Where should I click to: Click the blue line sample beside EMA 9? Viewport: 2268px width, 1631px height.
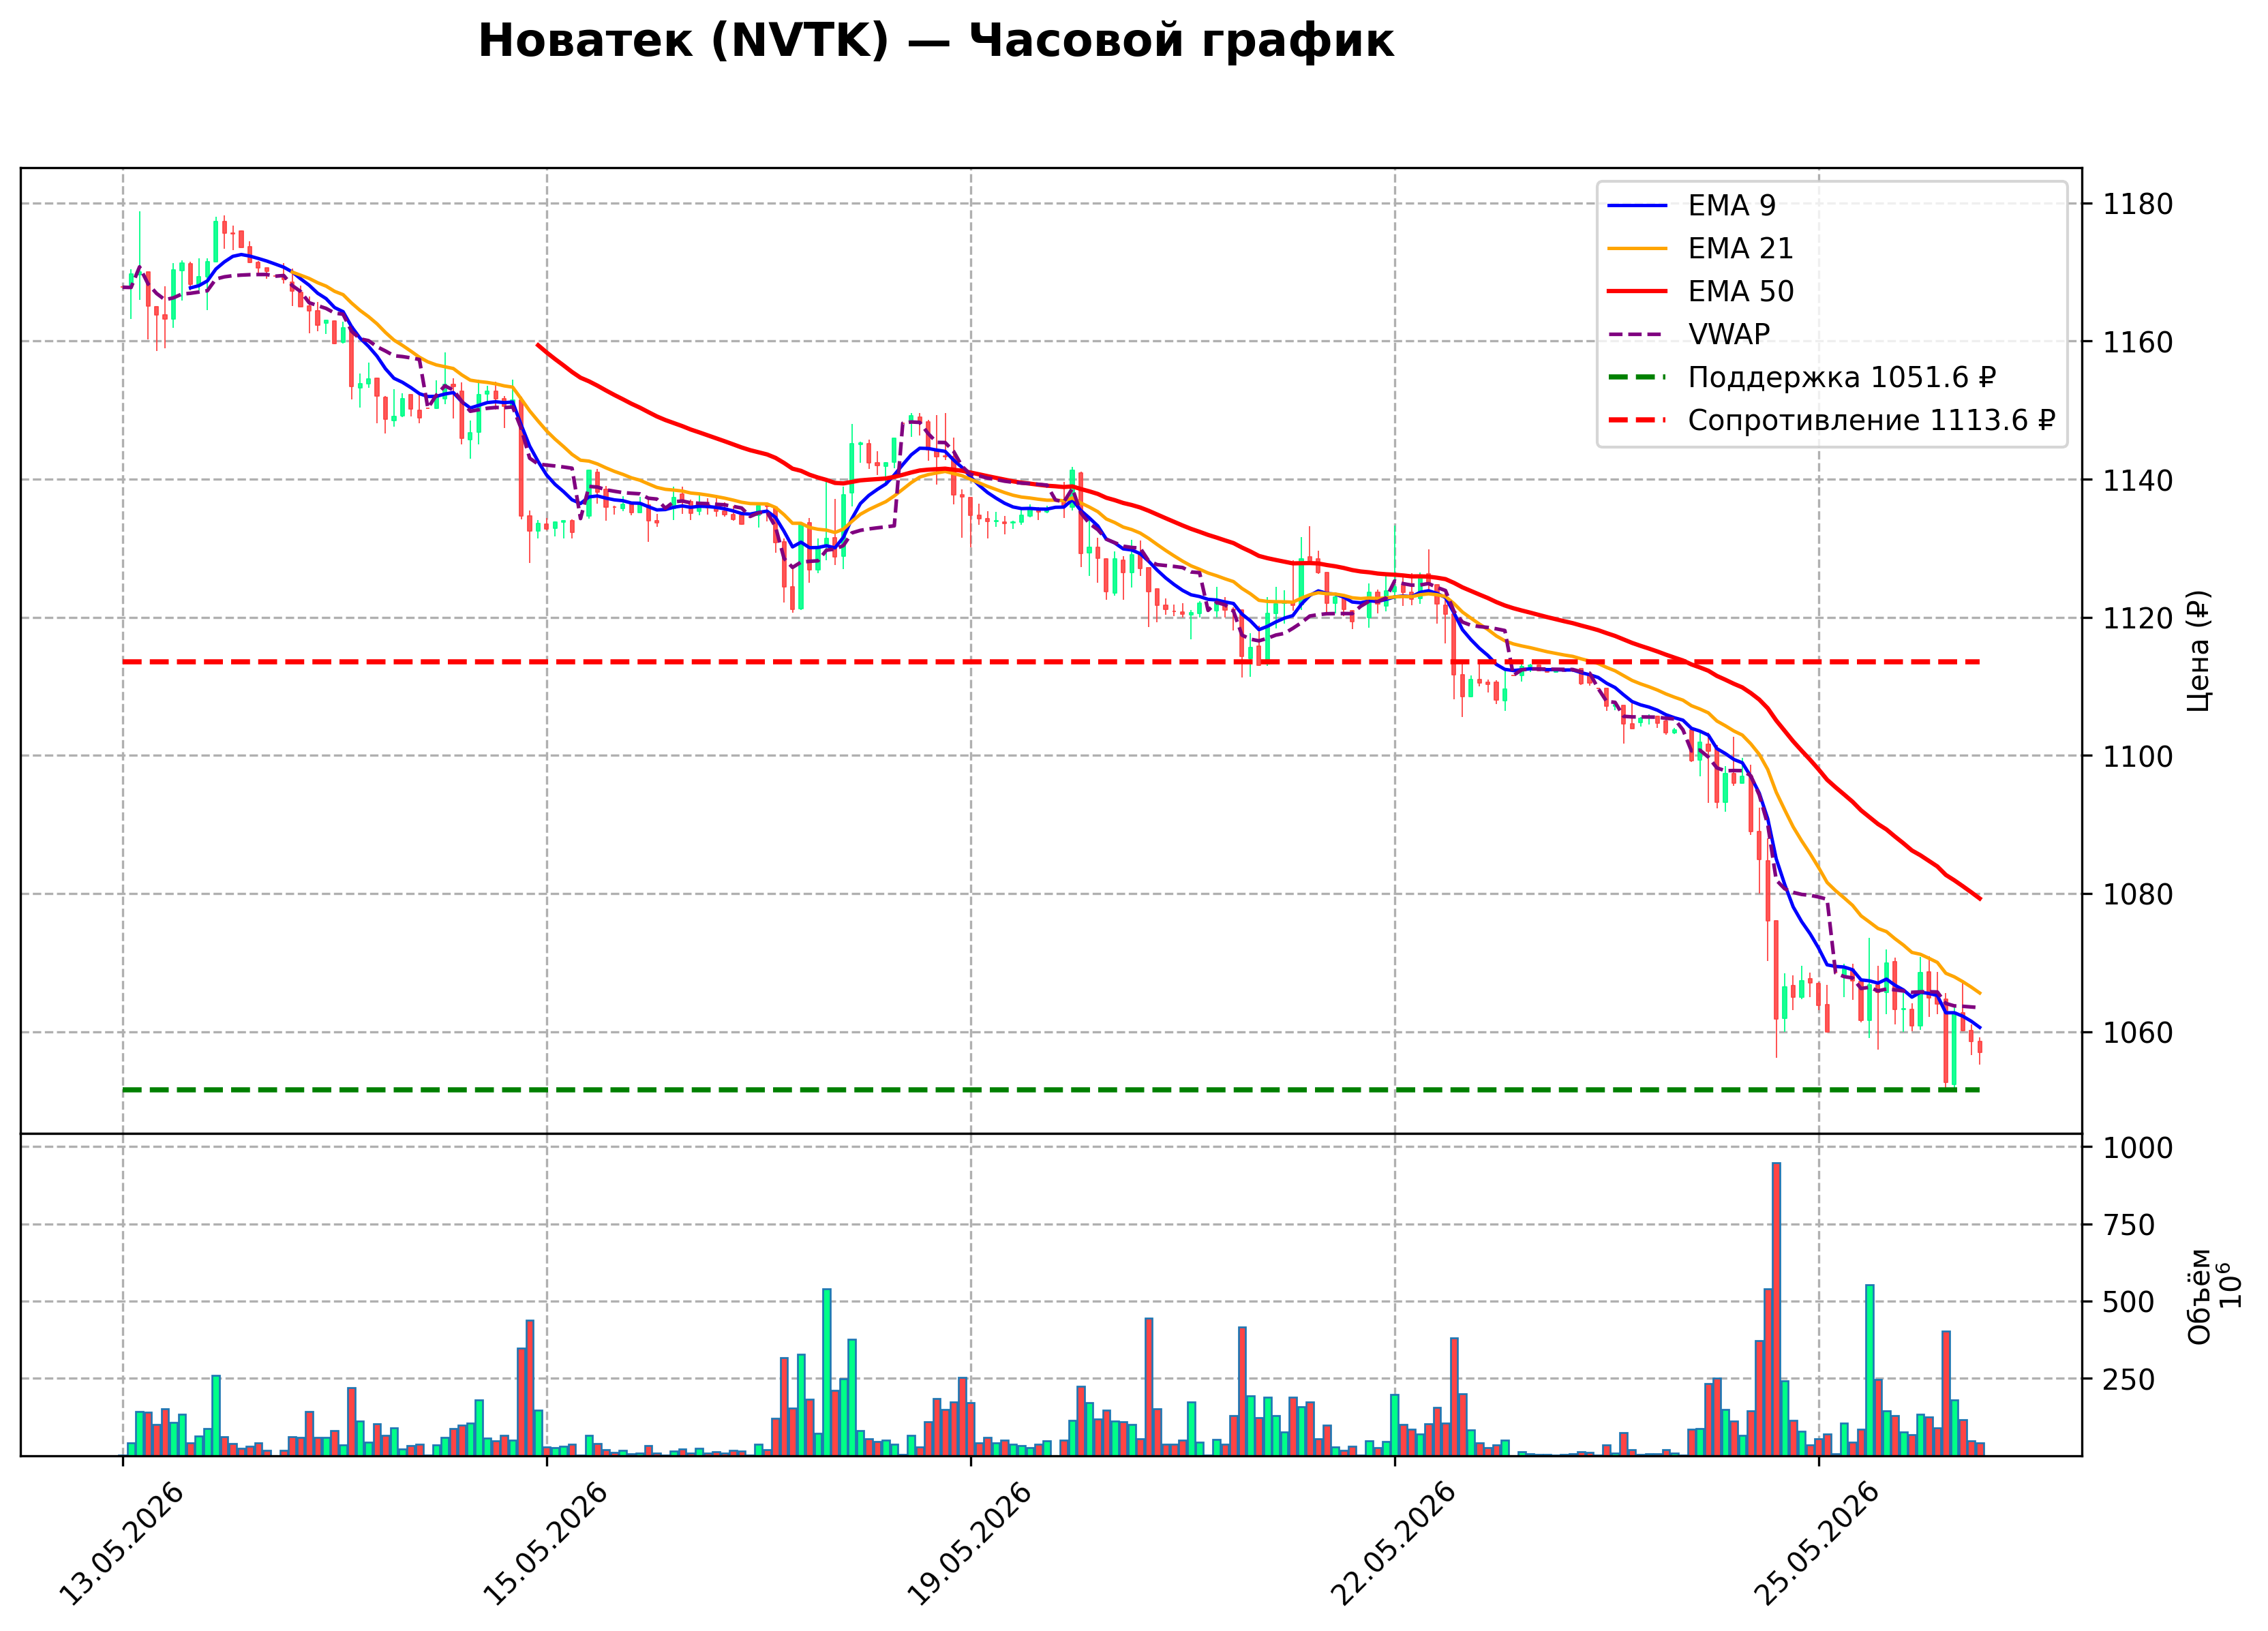tap(1638, 206)
